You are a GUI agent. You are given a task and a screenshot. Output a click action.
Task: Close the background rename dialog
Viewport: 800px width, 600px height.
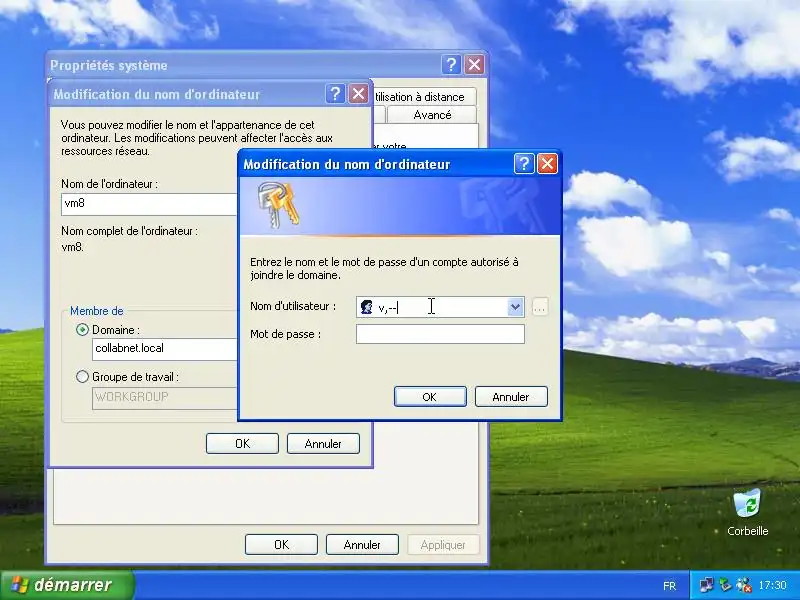(x=359, y=94)
